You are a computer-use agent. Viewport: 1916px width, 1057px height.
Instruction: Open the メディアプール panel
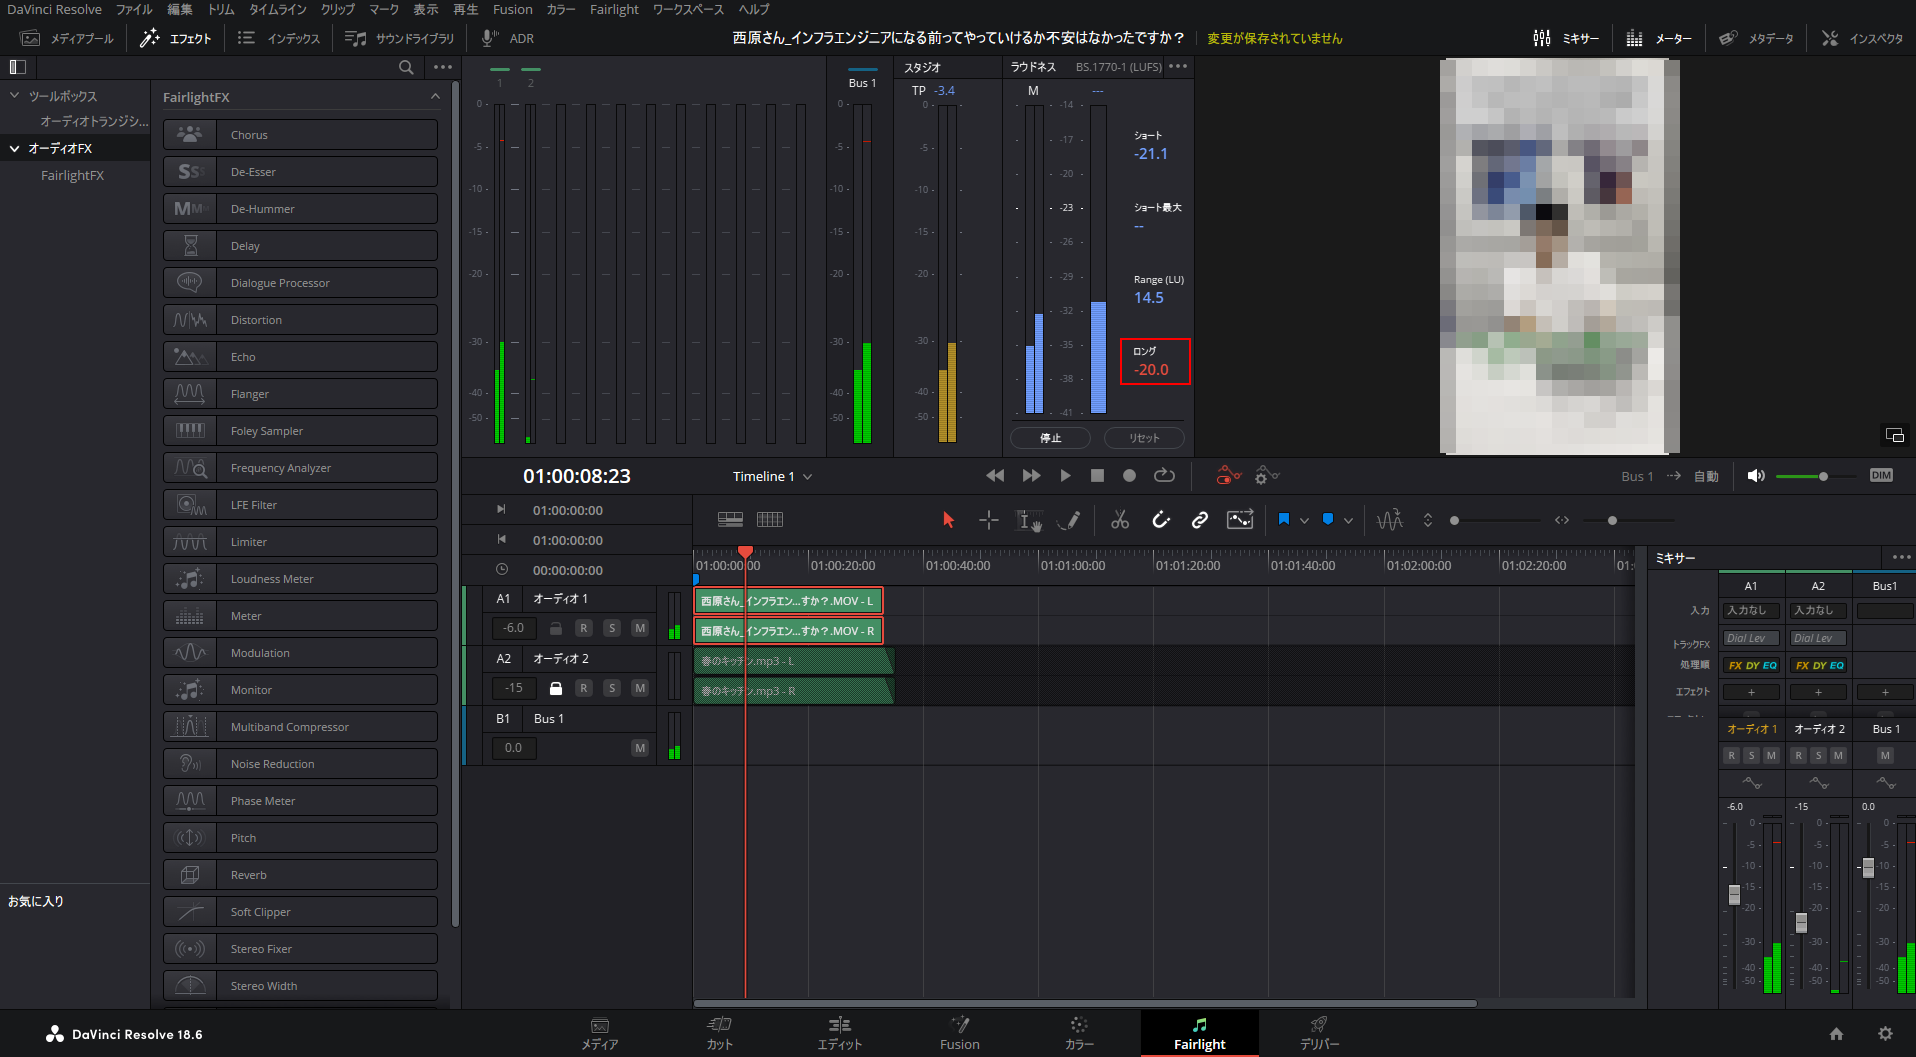coord(68,38)
